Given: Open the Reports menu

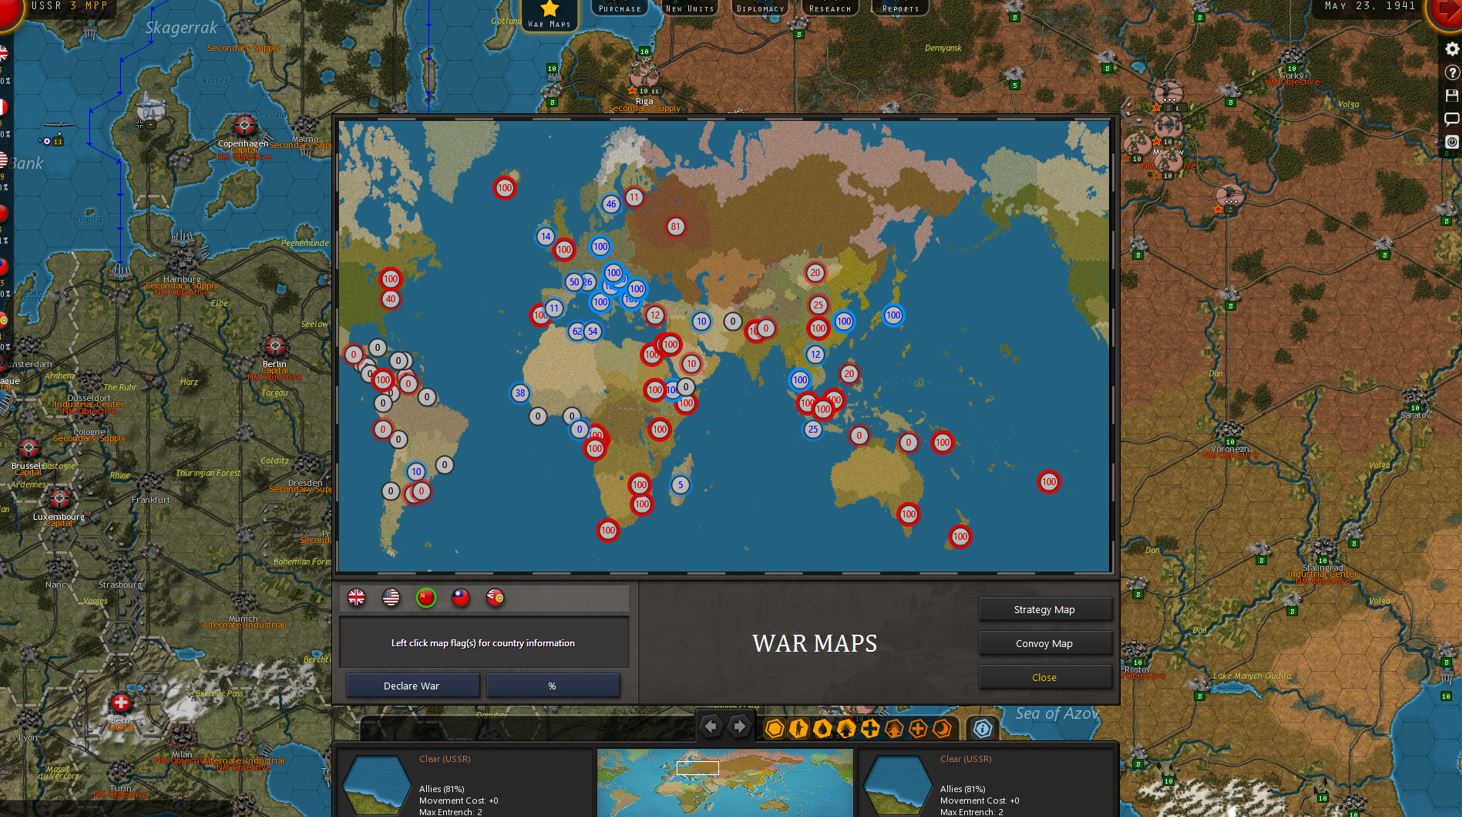Looking at the screenshot, I should (x=900, y=8).
